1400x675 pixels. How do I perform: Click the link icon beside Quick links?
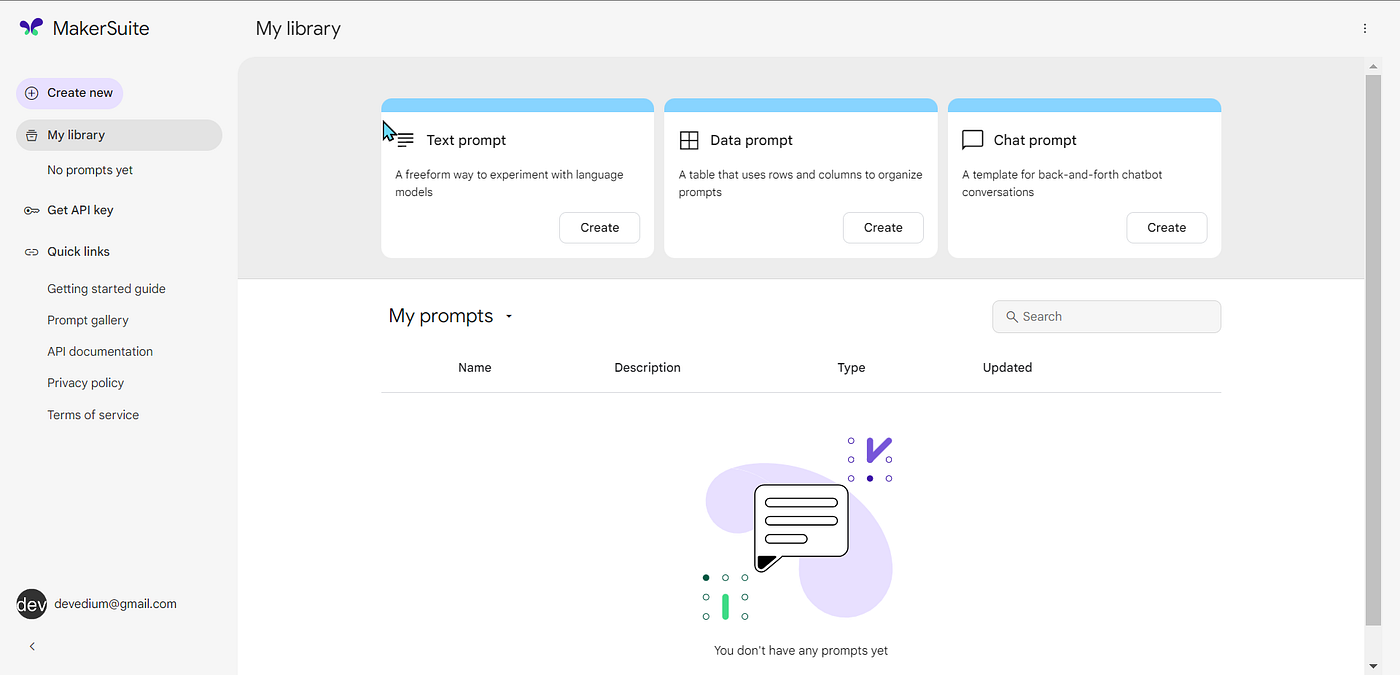click(32, 252)
